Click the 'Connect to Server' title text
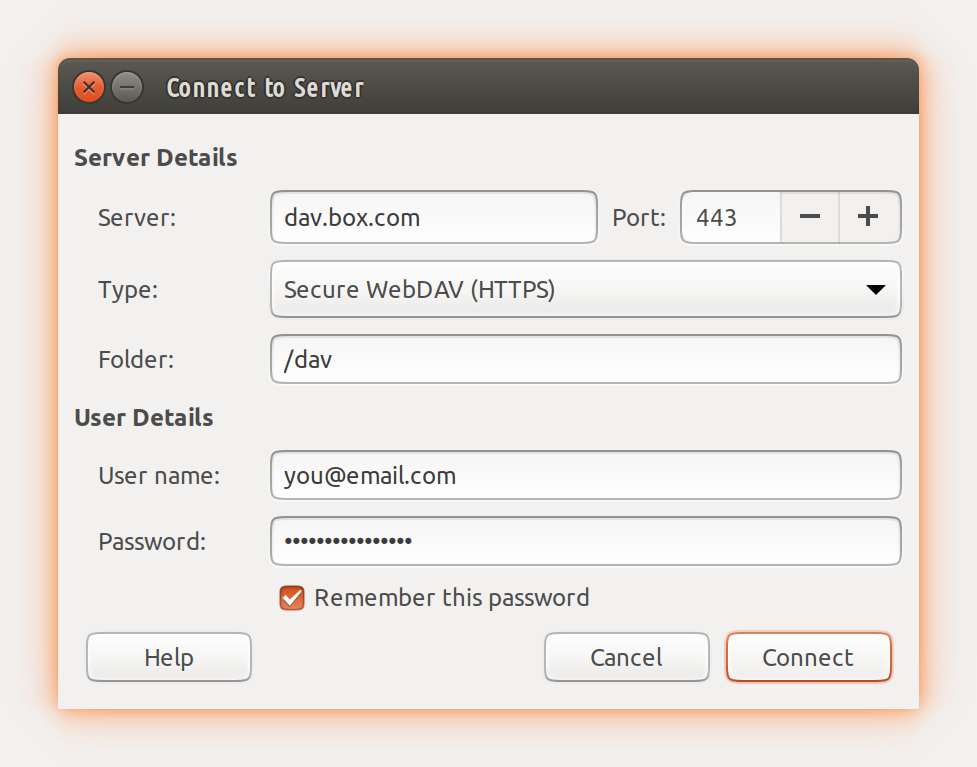This screenshot has width=977, height=767. pos(265,88)
